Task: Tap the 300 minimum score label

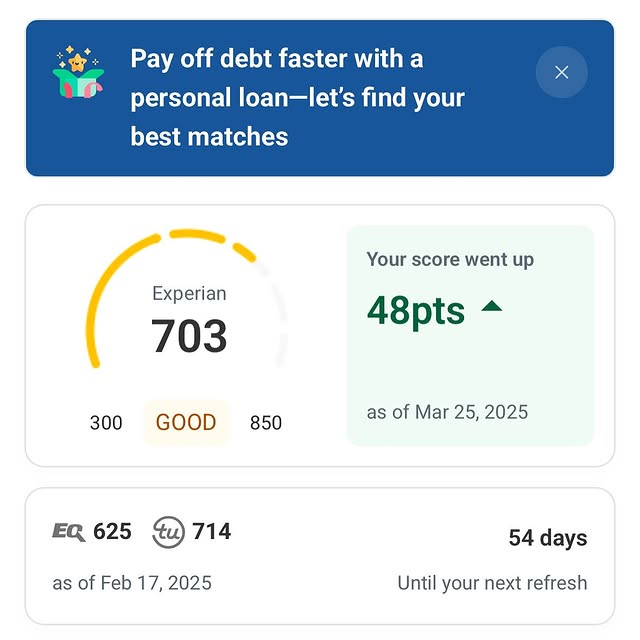Action: coord(106,423)
